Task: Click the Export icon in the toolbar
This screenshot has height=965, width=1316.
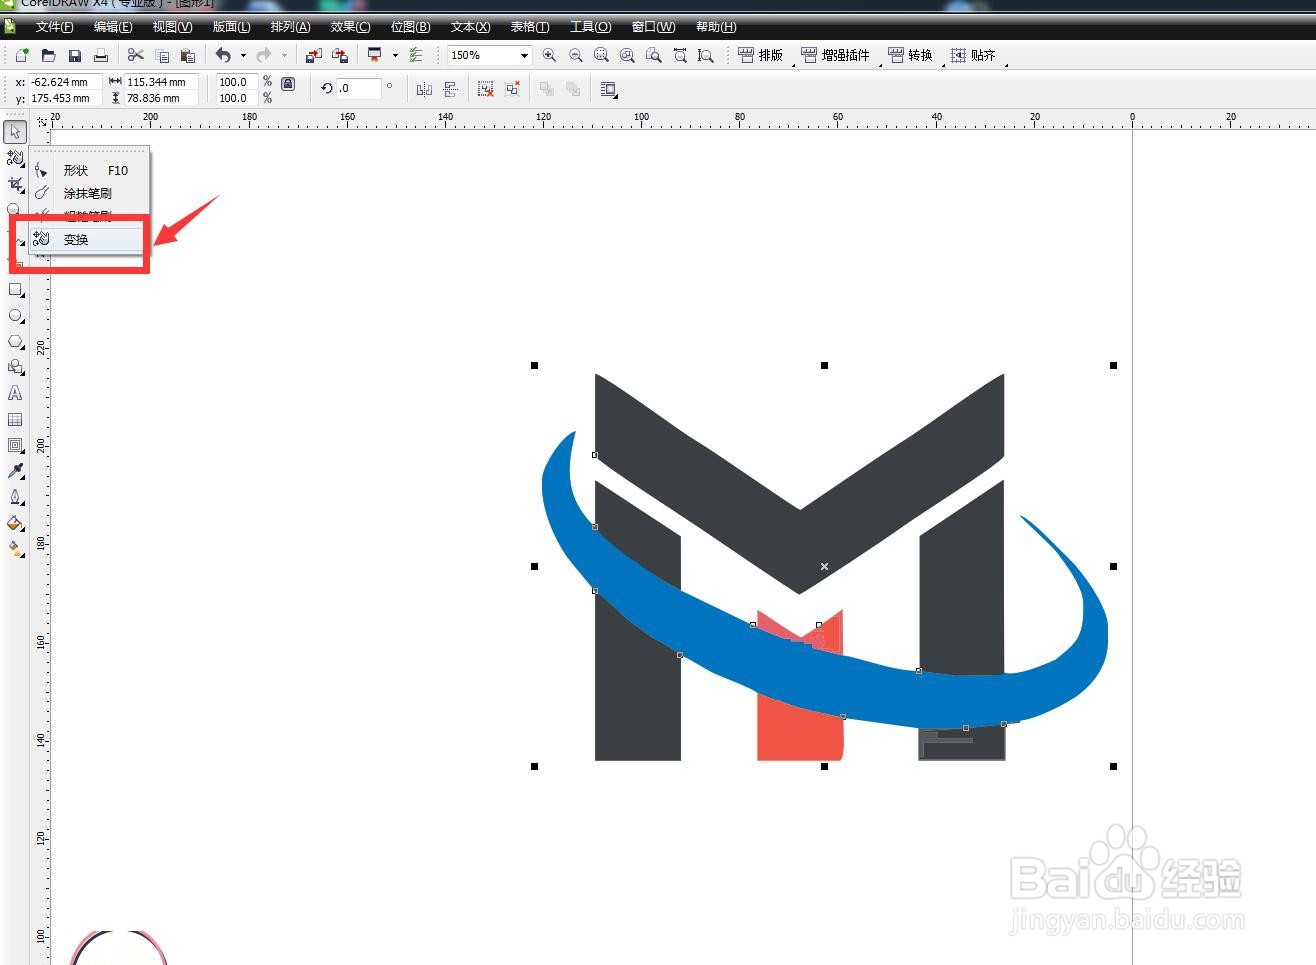Action: point(340,55)
